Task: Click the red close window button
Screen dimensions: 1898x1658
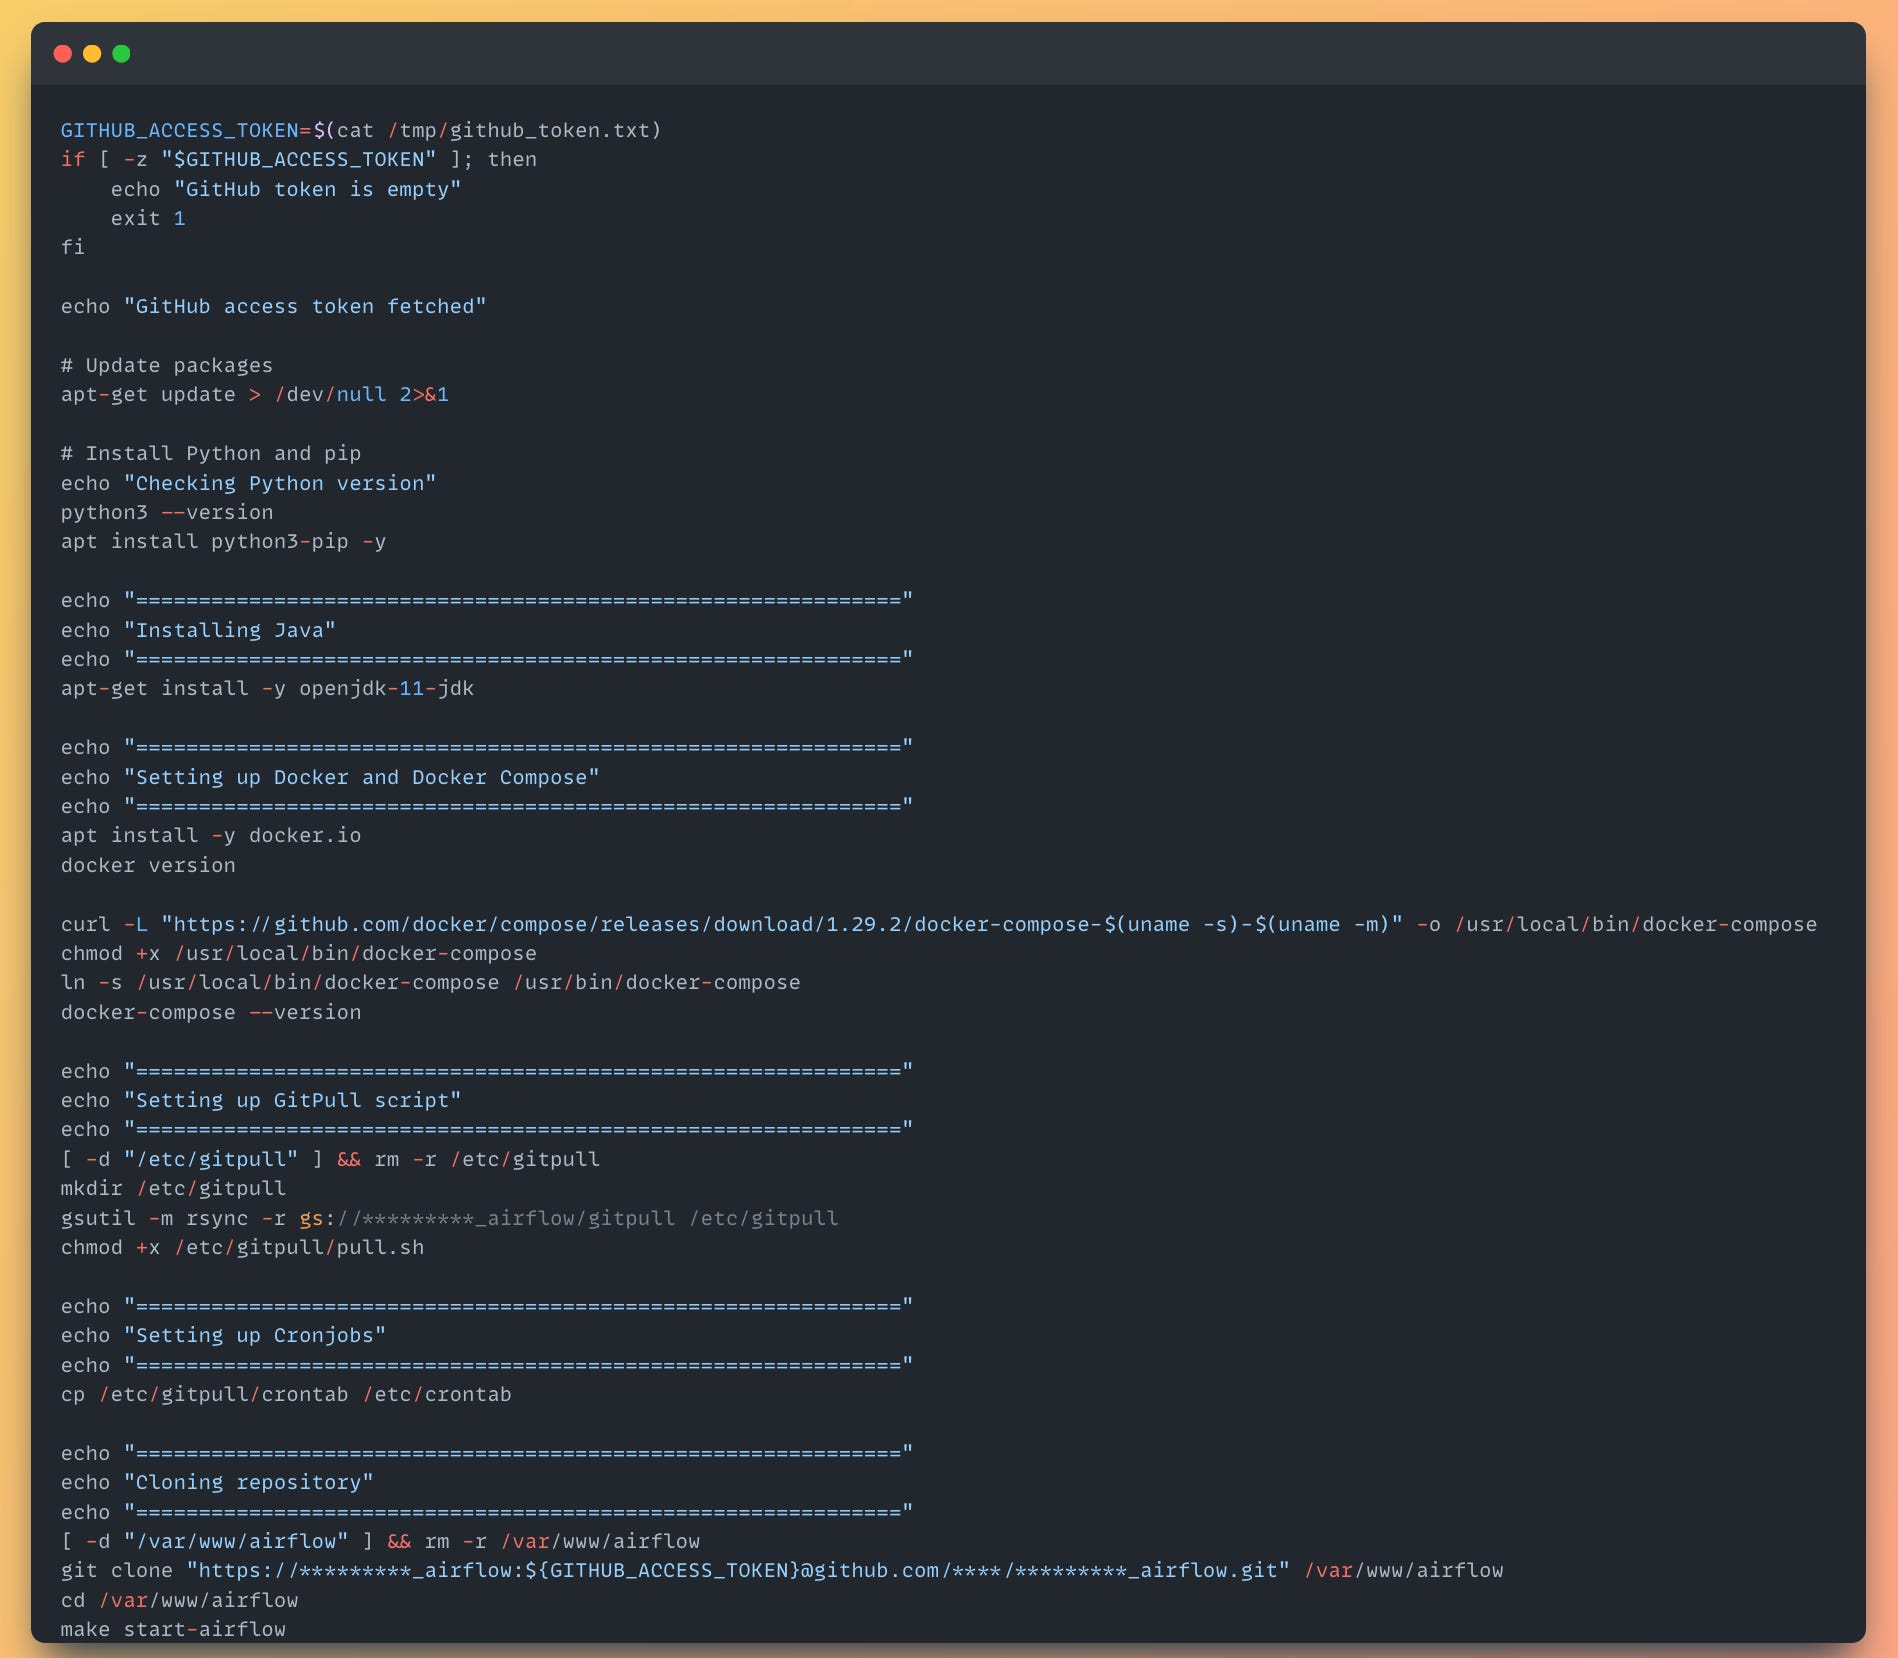Action: tap(63, 55)
